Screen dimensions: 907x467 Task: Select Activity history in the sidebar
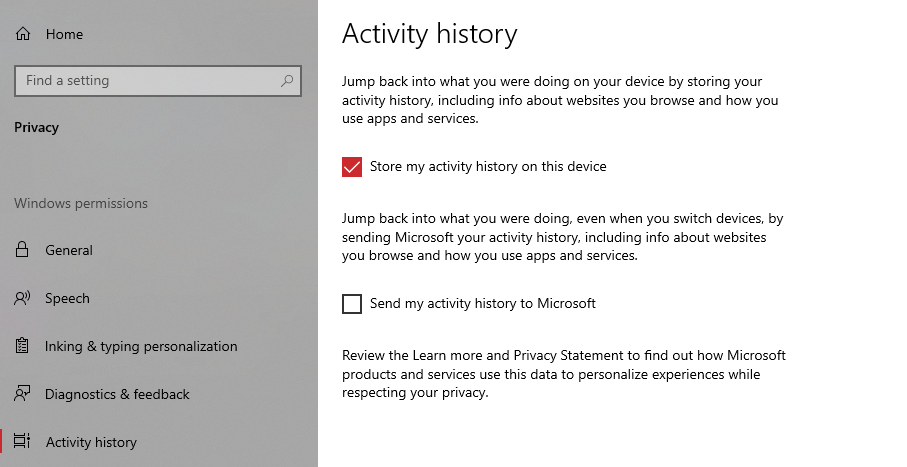click(x=91, y=442)
